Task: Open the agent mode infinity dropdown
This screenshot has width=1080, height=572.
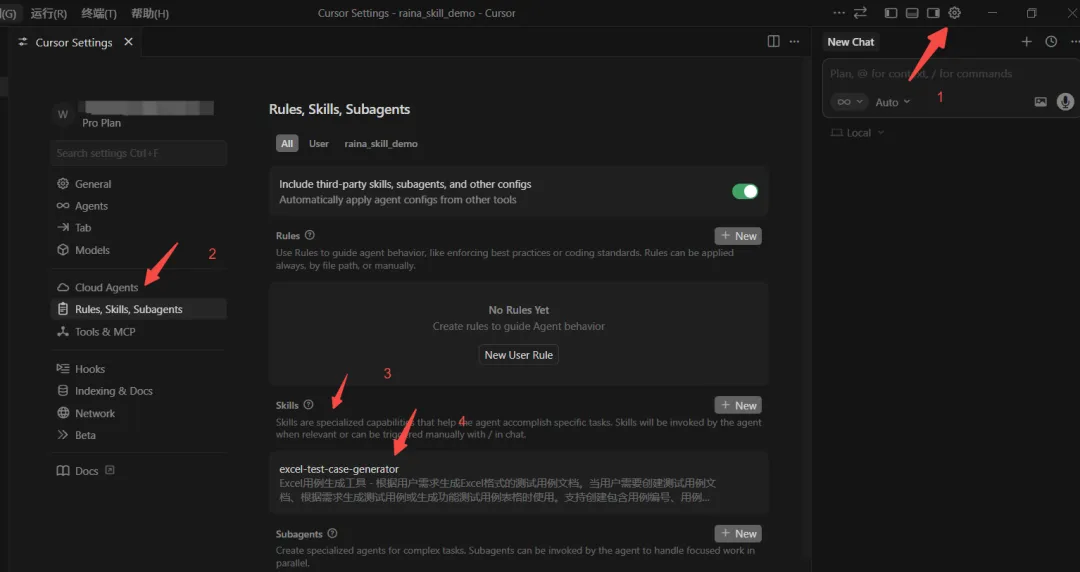Action: pyautogui.click(x=848, y=101)
